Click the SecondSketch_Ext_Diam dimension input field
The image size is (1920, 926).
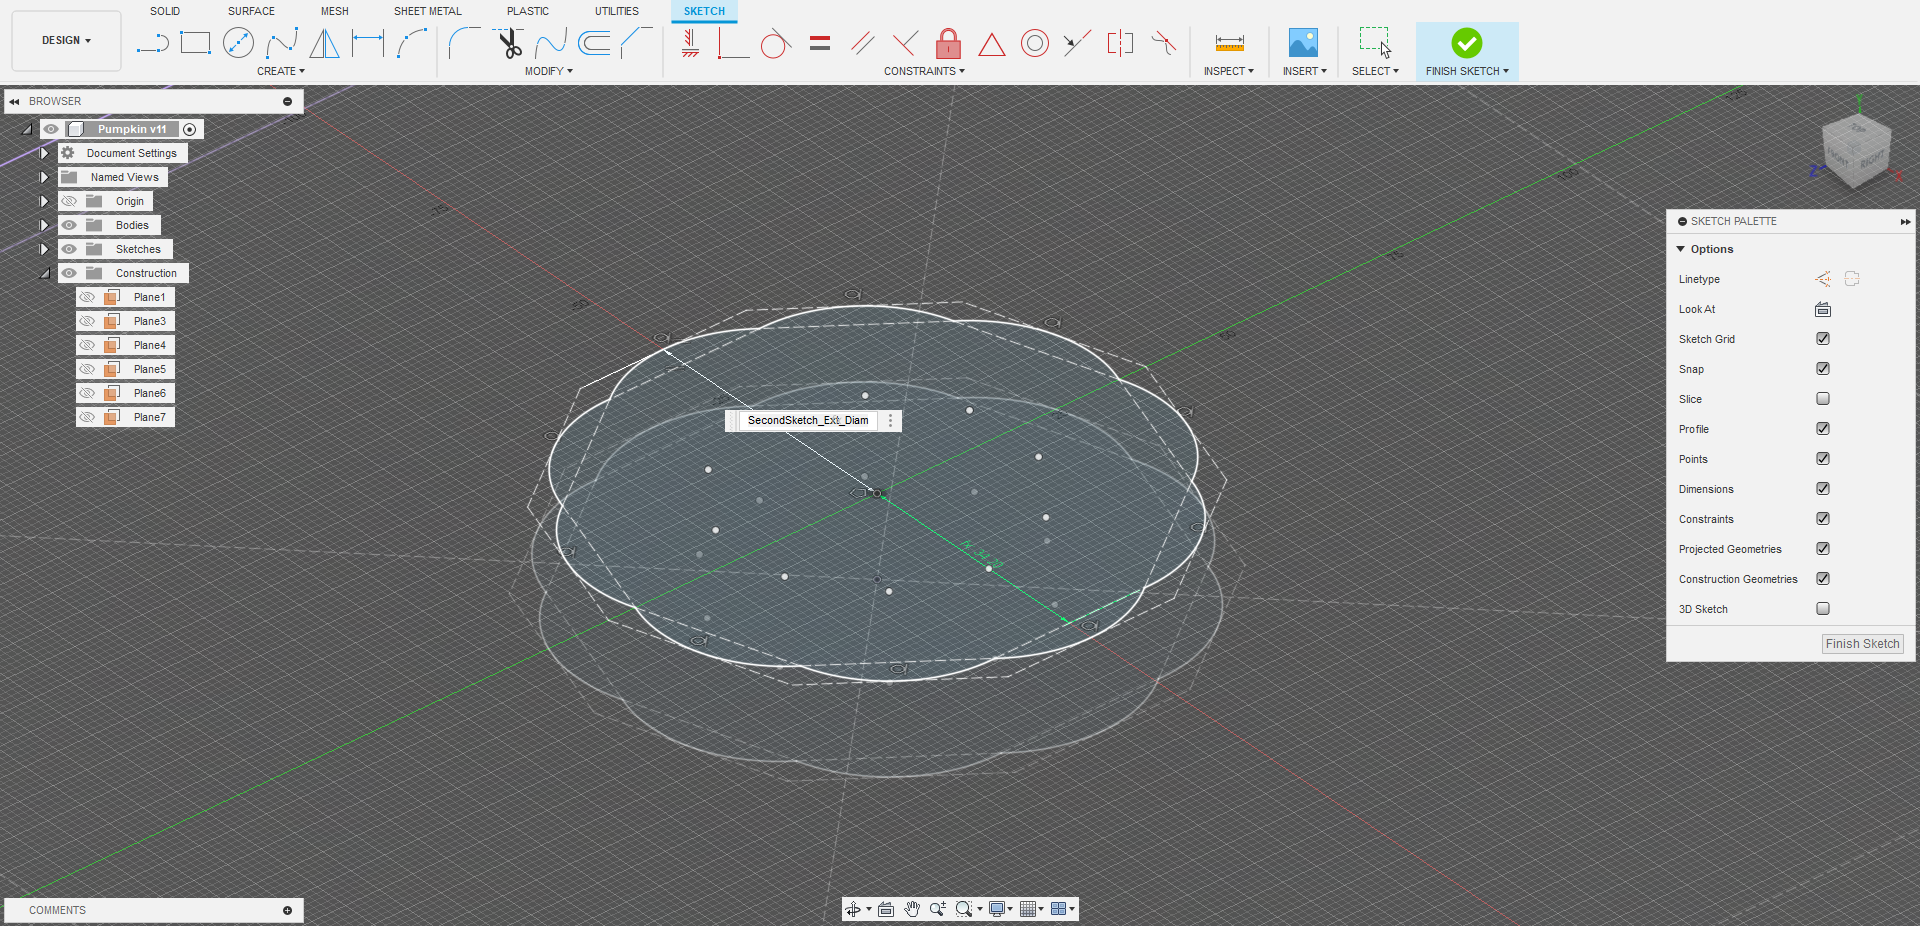pyautogui.click(x=808, y=421)
